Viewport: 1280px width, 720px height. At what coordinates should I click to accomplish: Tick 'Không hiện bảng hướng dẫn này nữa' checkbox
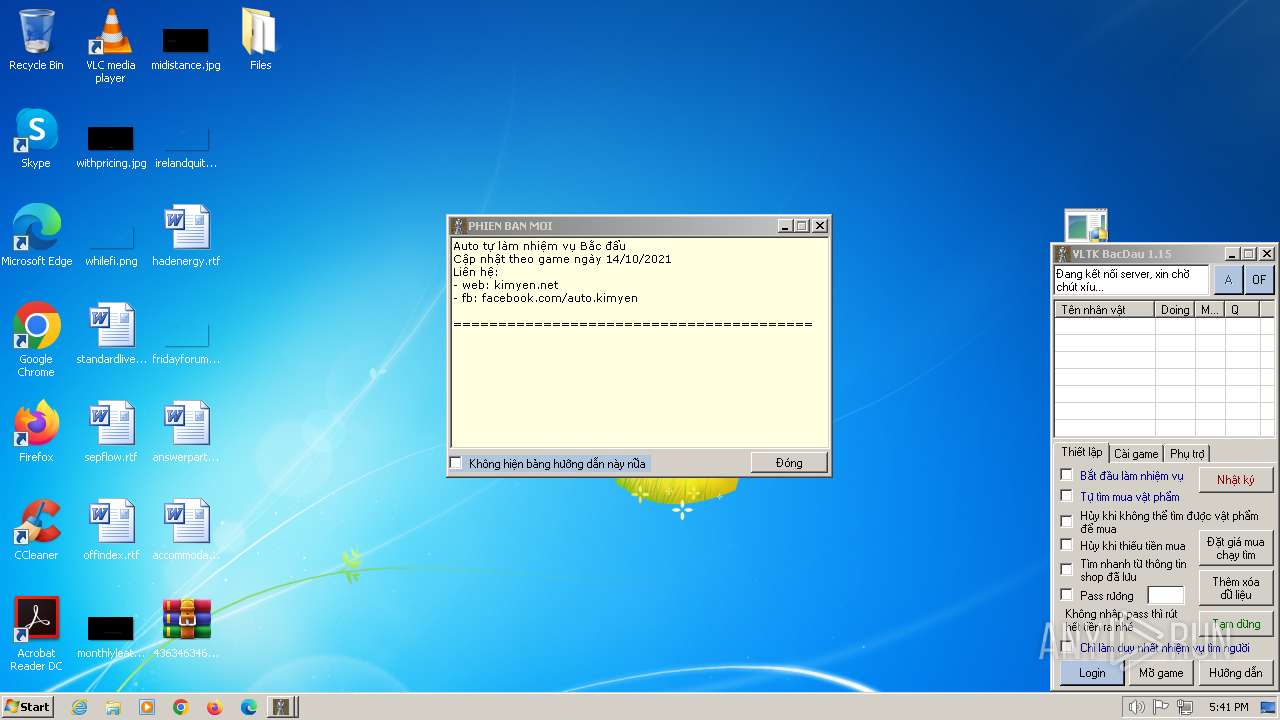(x=456, y=463)
